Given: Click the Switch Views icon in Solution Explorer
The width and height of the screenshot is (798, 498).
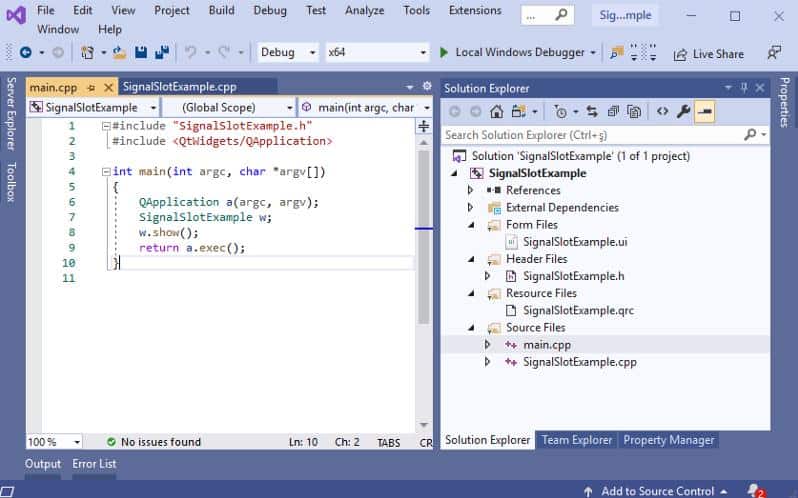Looking at the screenshot, I should [x=518, y=111].
